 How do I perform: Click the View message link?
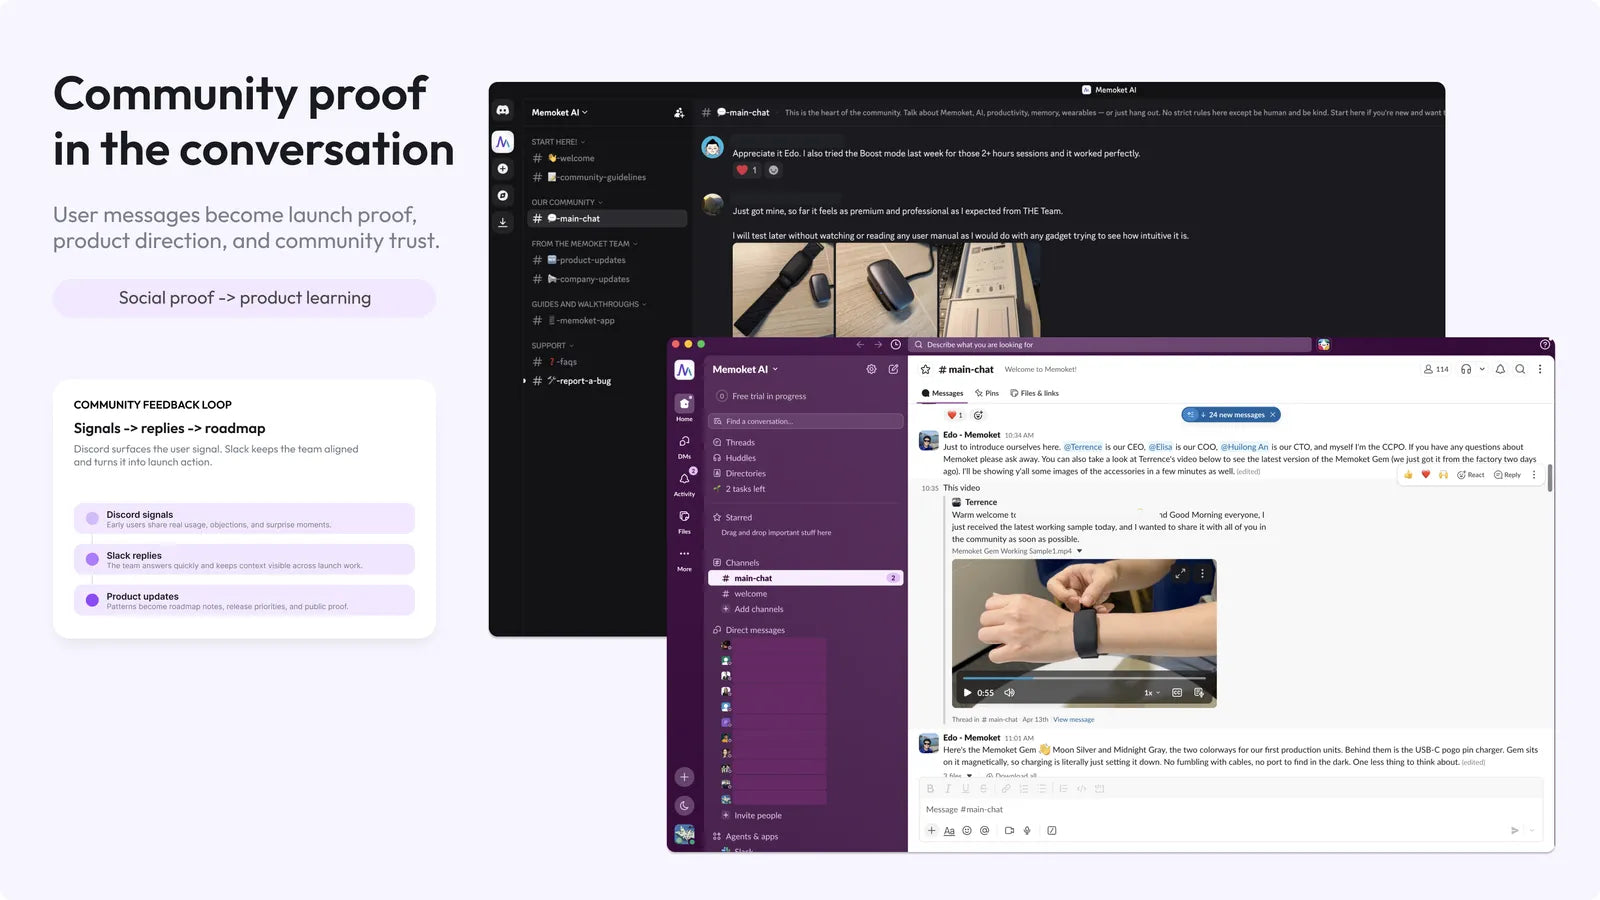pos(1073,720)
